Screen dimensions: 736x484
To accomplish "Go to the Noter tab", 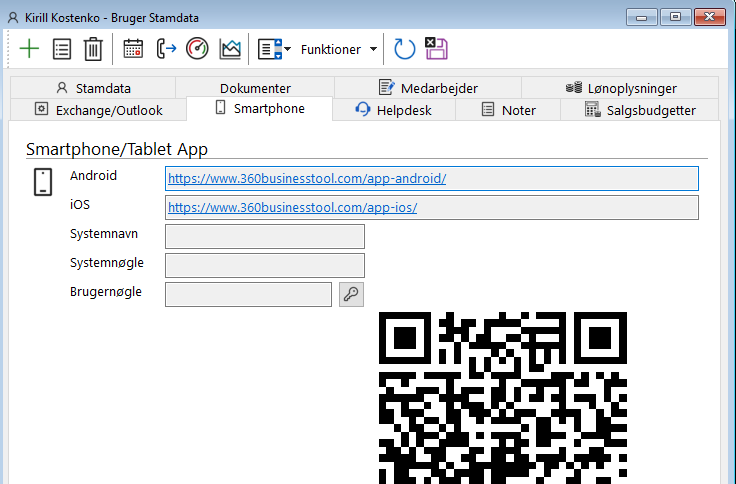I will click(x=508, y=110).
